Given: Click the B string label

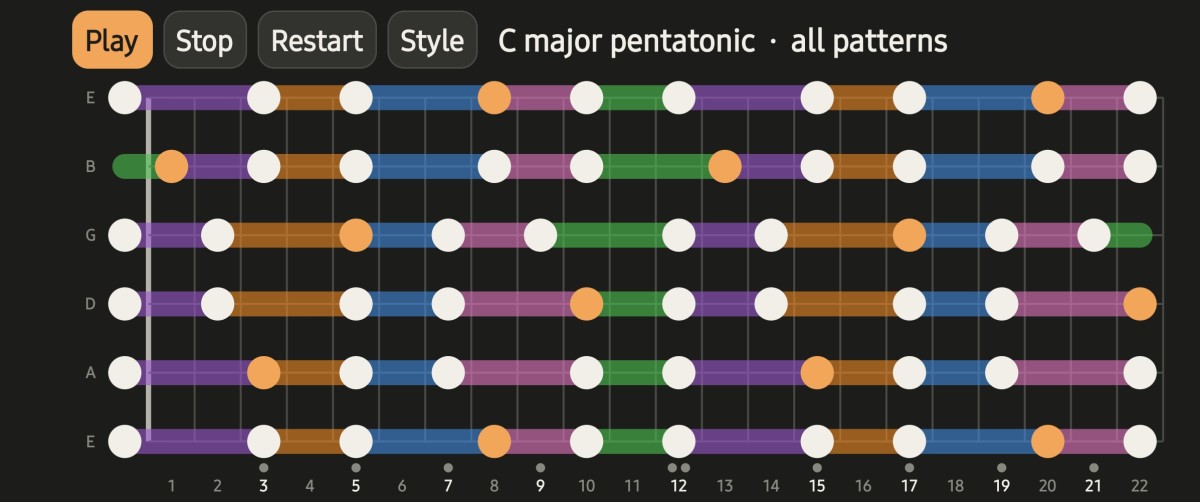Looking at the screenshot, I should 90,166.
